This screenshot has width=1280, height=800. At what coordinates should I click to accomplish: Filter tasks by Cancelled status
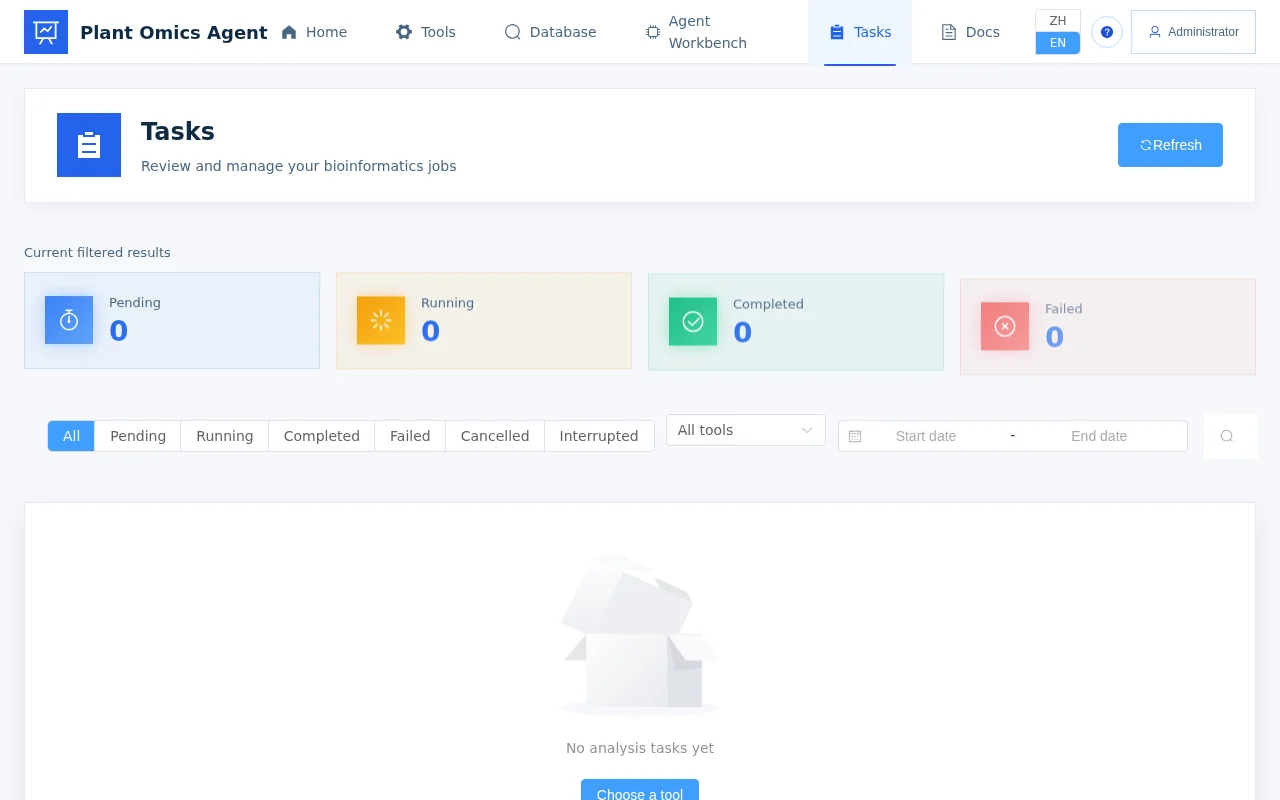[x=495, y=436]
